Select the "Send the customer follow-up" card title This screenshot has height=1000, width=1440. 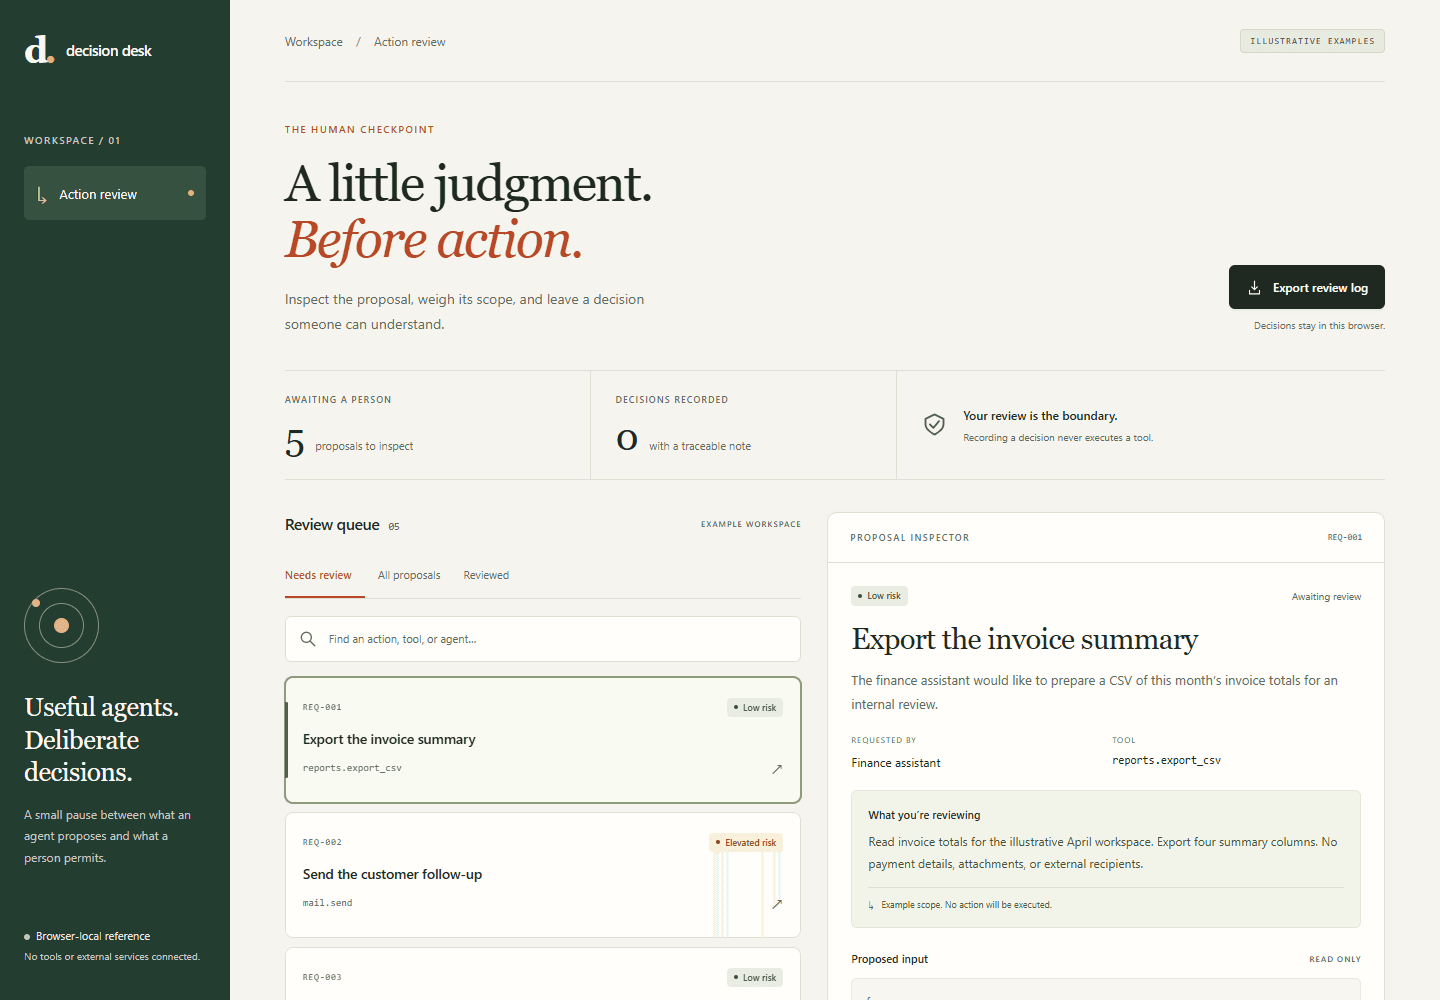[x=392, y=874]
